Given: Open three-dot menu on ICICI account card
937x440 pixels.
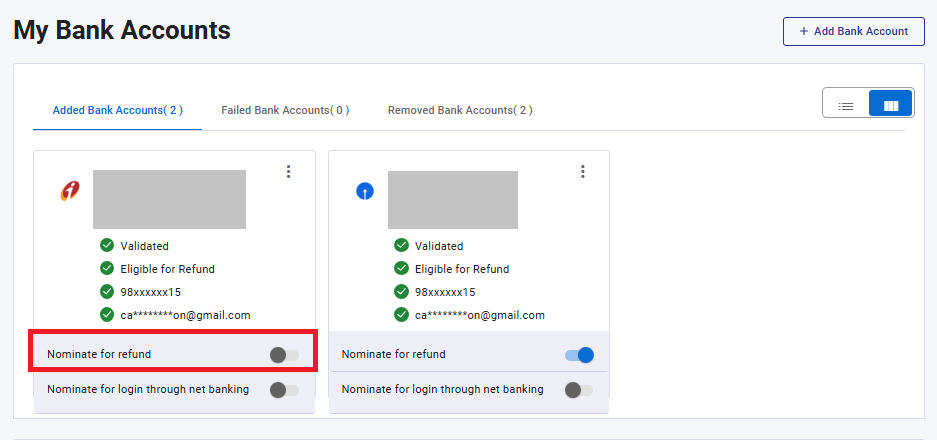Looking at the screenshot, I should [x=288, y=172].
